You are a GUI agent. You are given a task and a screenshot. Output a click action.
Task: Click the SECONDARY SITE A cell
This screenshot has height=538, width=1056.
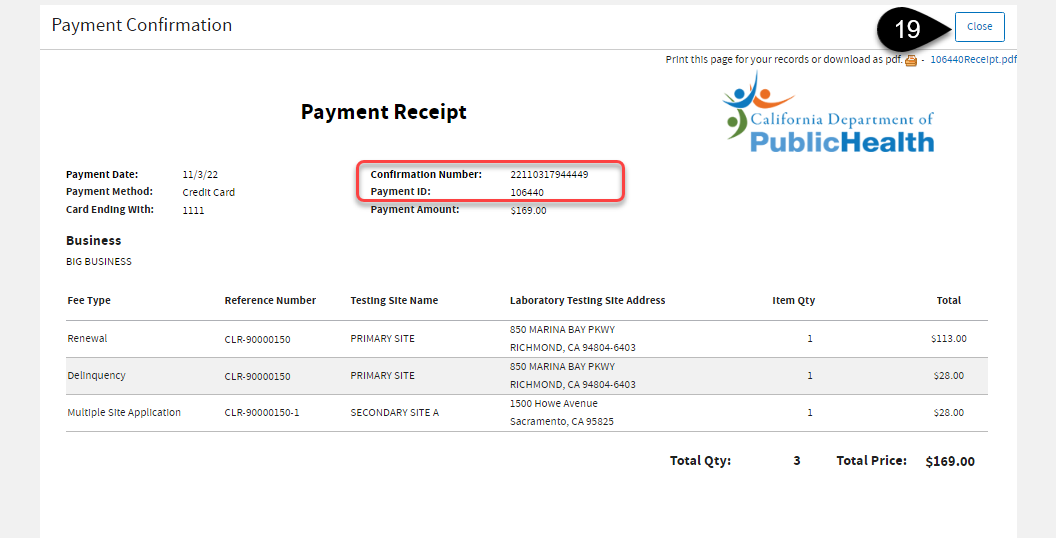(395, 413)
